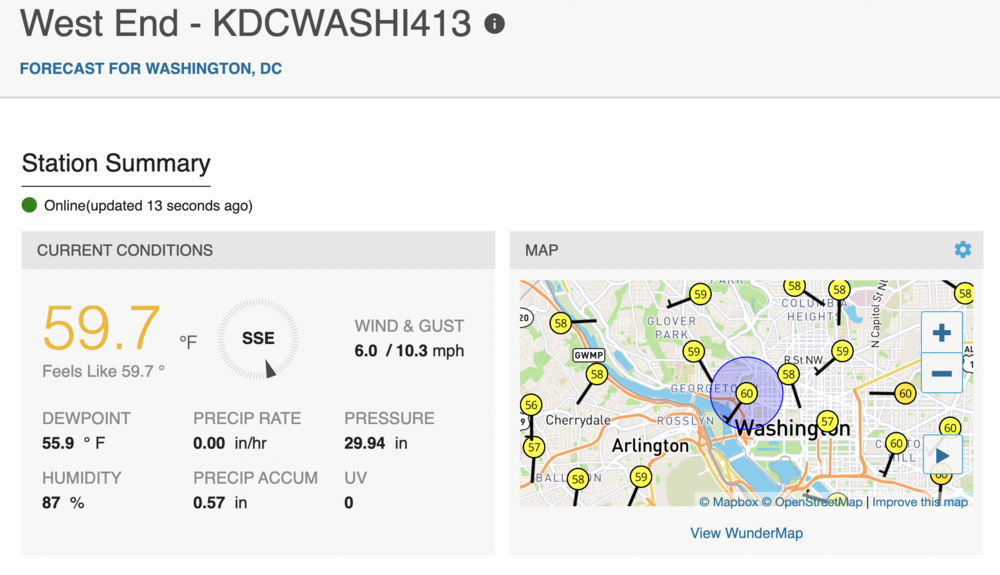Viewport: 1000px width, 575px height.
Task: Click the 58 marker on Ballston label
Action: tap(578, 479)
